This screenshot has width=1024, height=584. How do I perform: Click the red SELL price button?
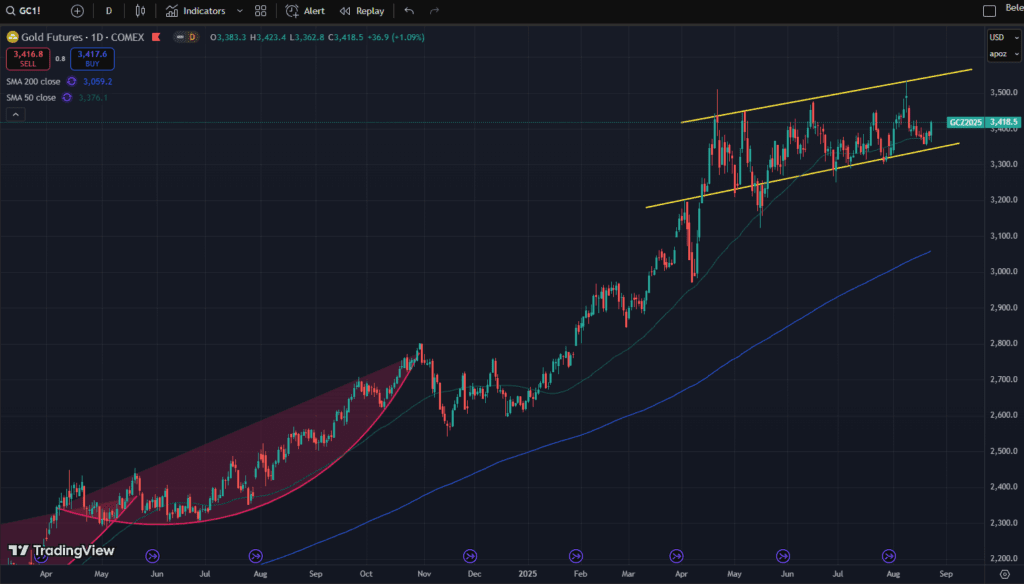28,59
